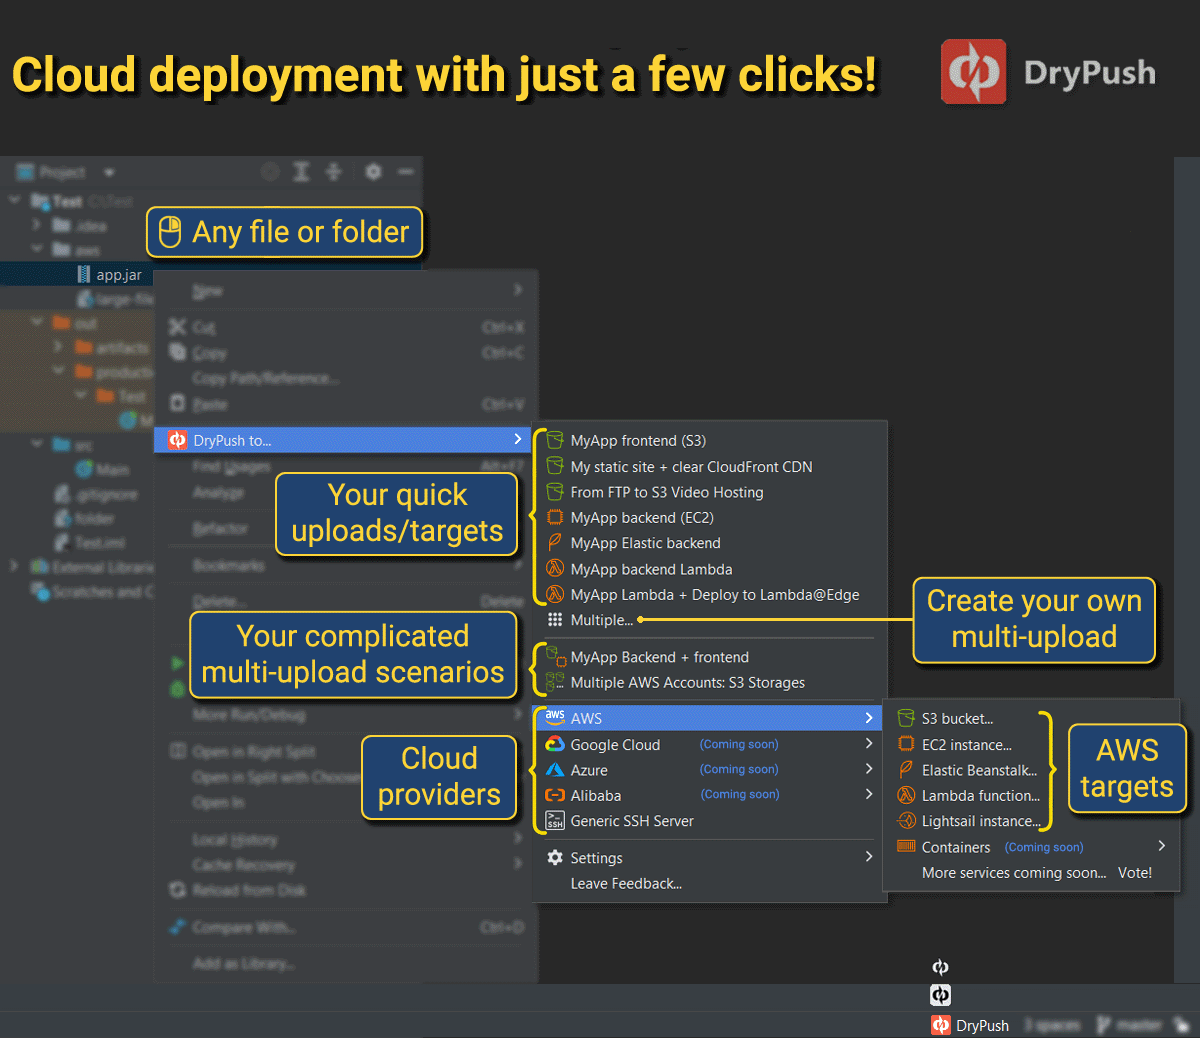Expand the Google Cloud submenu arrow

pyautogui.click(x=869, y=744)
